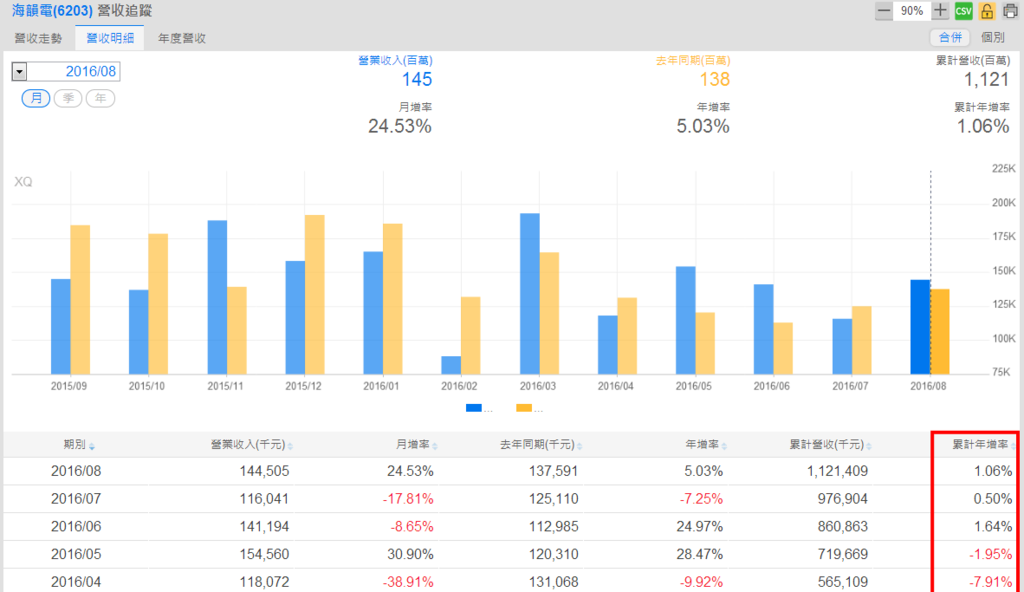Click the summary 營業收入 value 145
This screenshot has height=592, width=1024.
[417, 80]
